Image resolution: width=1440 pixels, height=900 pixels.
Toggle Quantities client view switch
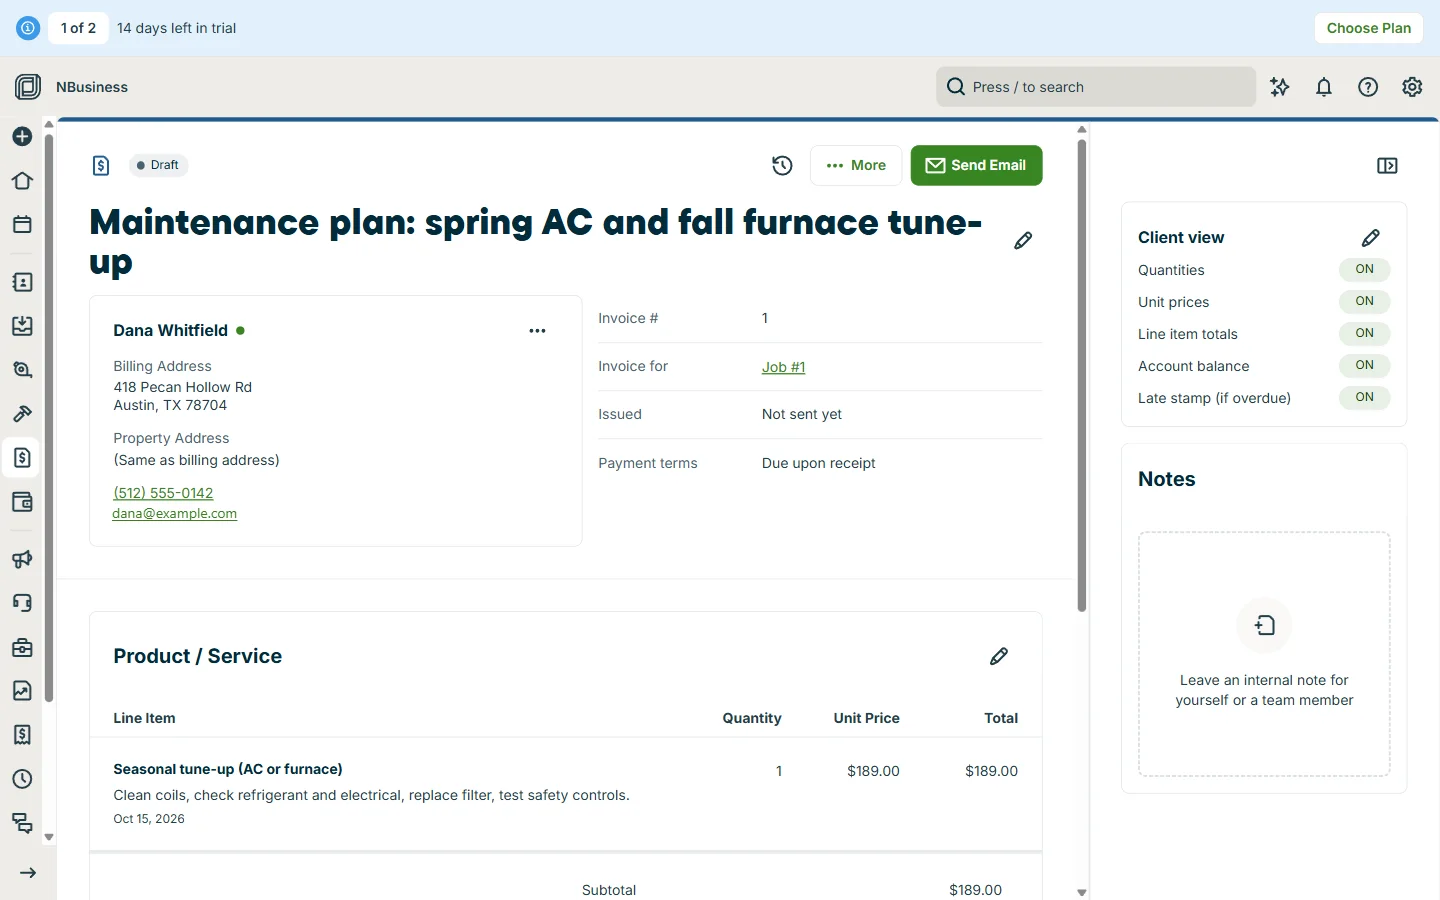pos(1365,269)
